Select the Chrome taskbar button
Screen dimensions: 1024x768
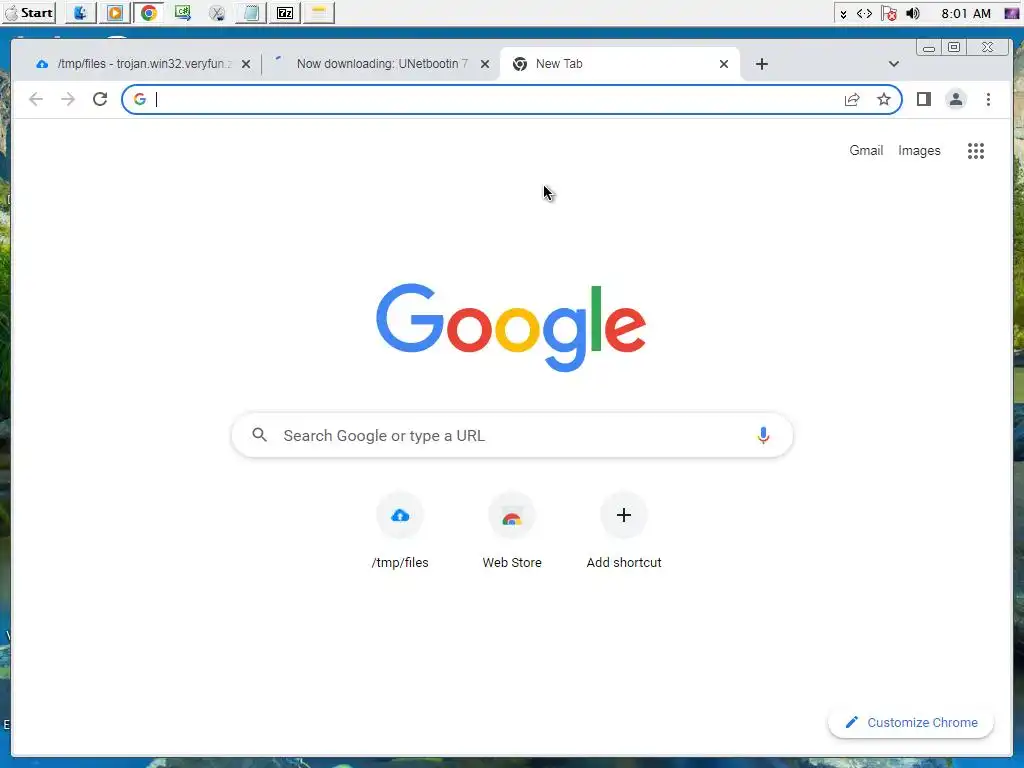pyautogui.click(x=149, y=12)
